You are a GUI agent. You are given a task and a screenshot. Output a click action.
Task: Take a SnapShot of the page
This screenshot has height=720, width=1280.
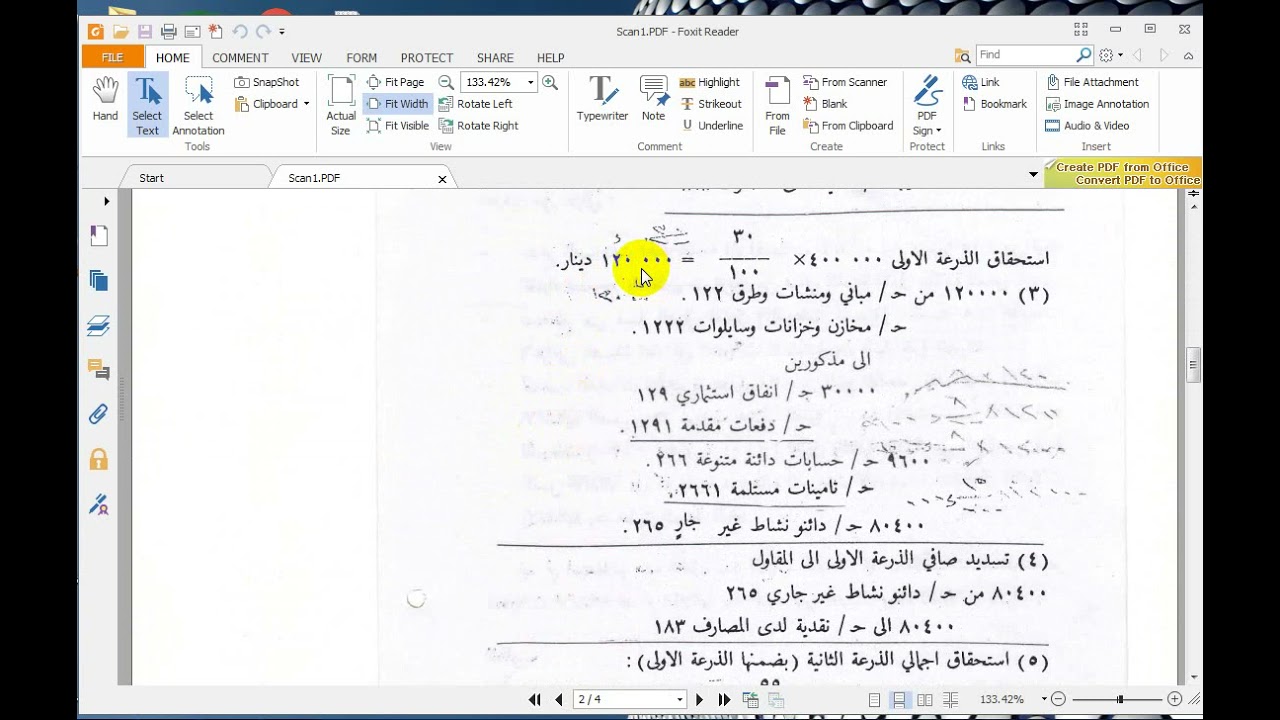coord(266,82)
